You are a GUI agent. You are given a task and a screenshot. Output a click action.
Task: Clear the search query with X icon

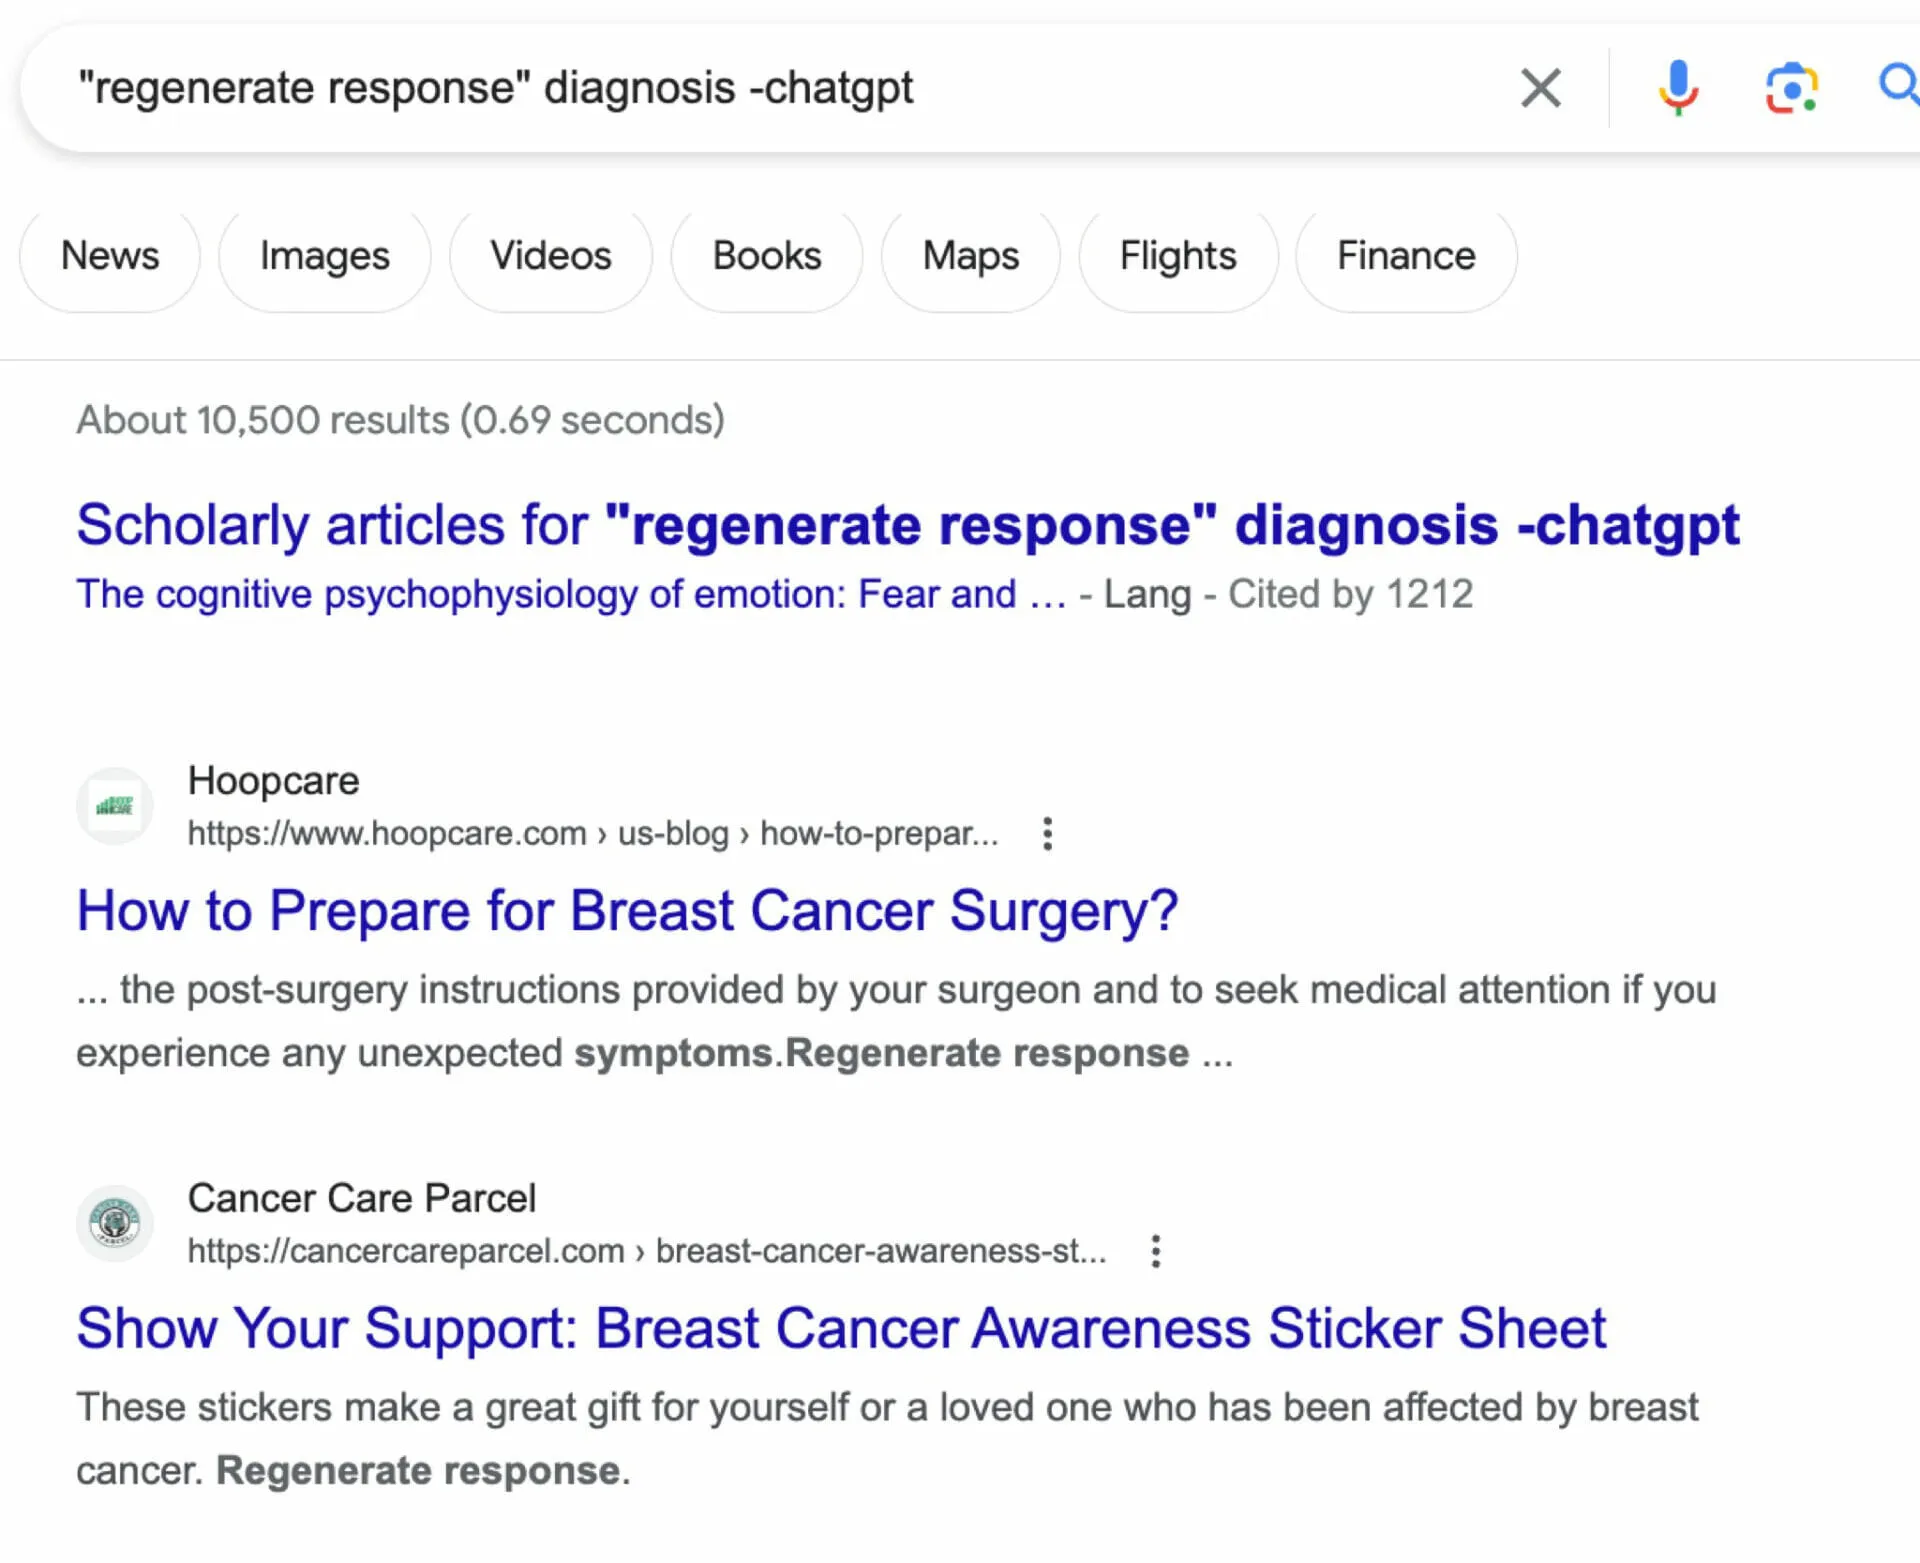[1540, 88]
